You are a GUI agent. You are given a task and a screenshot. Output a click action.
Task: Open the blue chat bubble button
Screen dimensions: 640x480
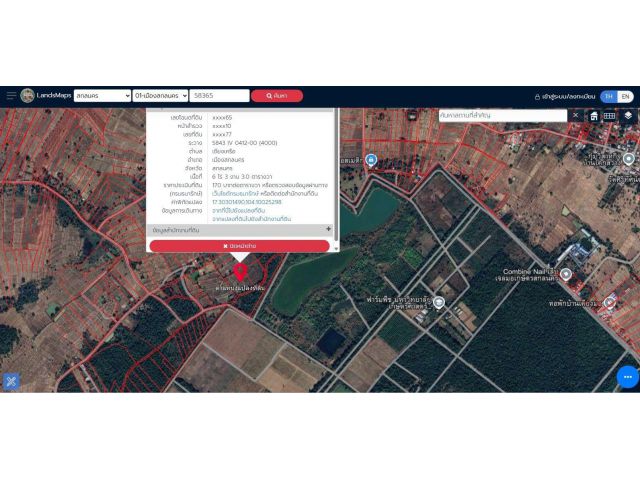pyautogui.click(x=628, y=377)
